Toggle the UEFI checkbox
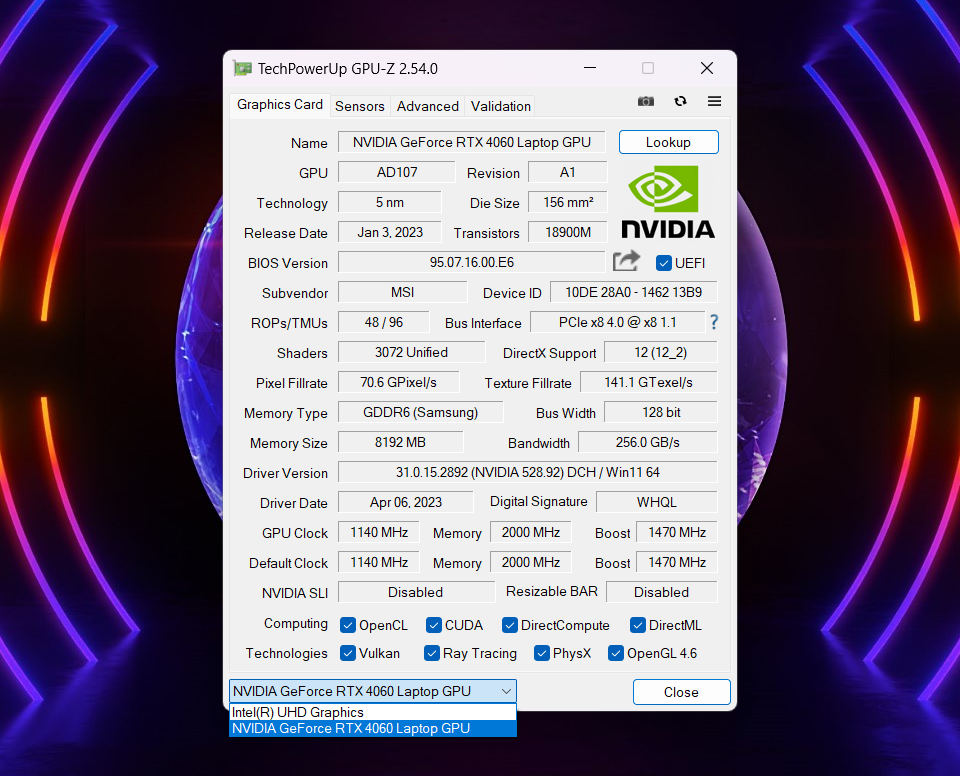 point(664,263)
